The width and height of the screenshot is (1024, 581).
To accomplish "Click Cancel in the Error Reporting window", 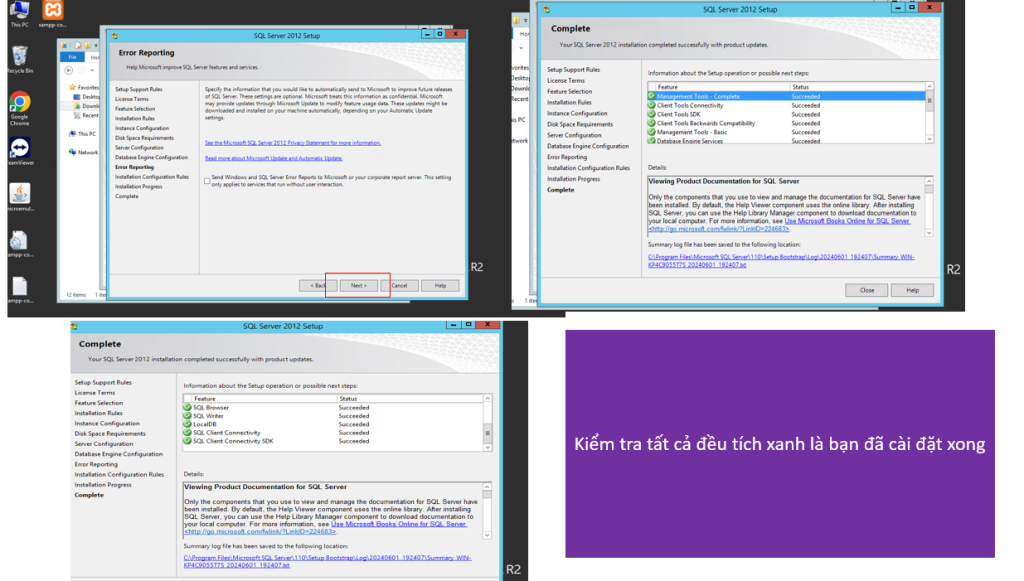I will 400,285.
